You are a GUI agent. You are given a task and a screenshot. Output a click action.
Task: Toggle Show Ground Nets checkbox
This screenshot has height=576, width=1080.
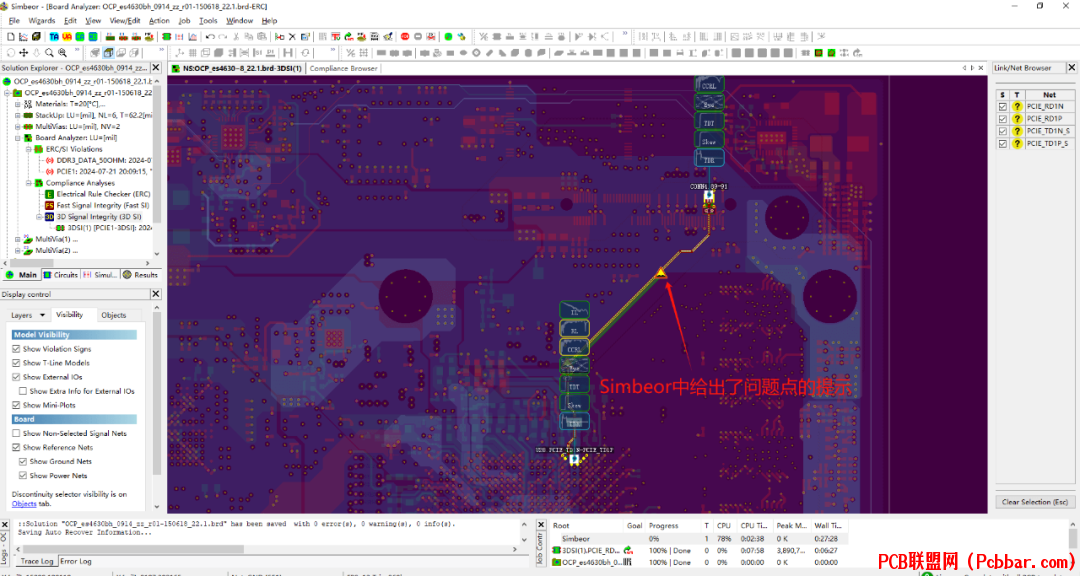pyautogui.click(x=23, y=462)
